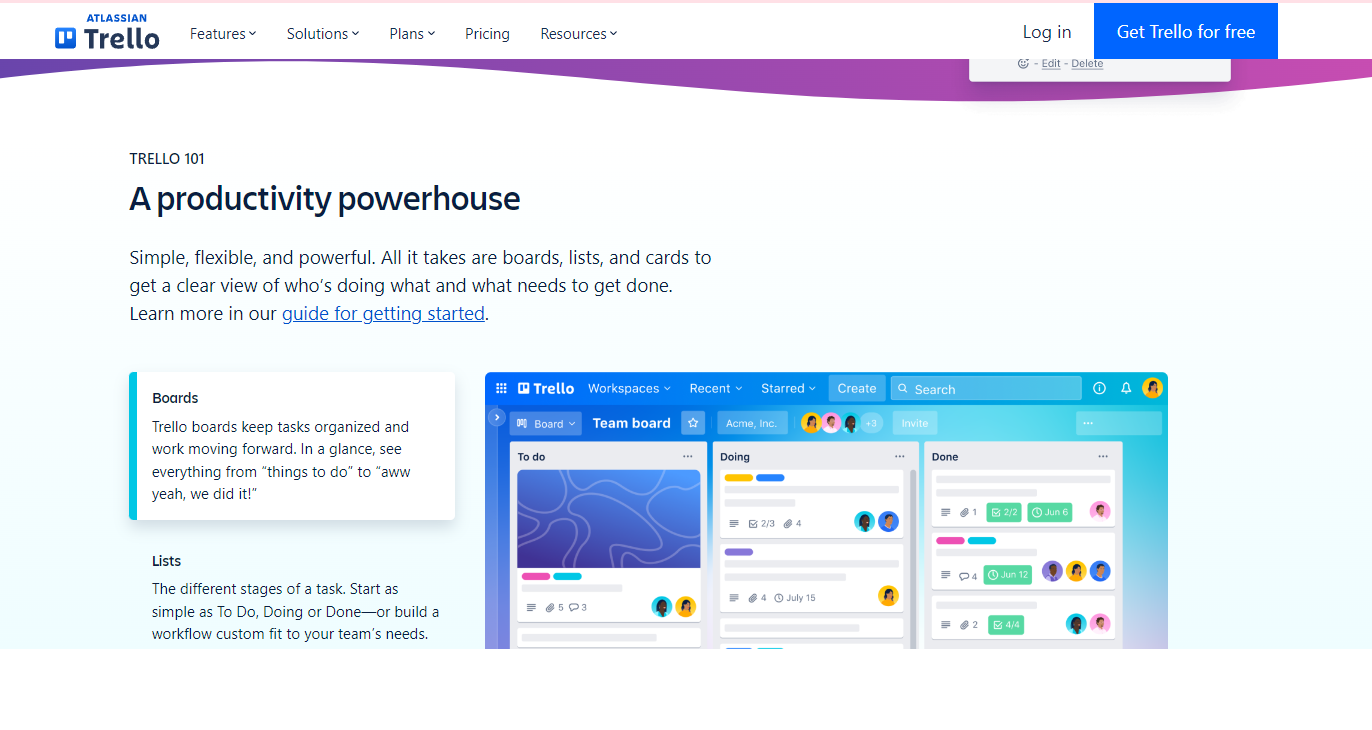
Task: Toggle the star next to Team board
Action: tap(693, 423)
